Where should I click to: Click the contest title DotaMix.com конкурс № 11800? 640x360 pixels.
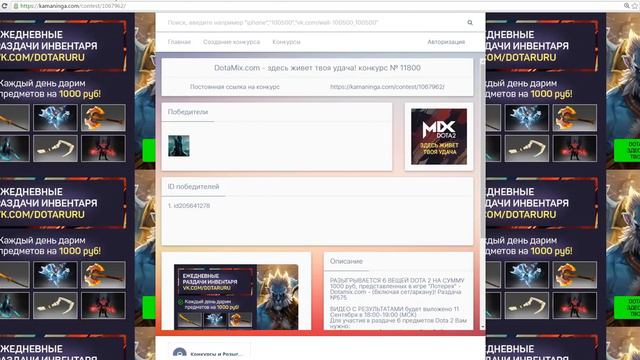pos(317,68)
